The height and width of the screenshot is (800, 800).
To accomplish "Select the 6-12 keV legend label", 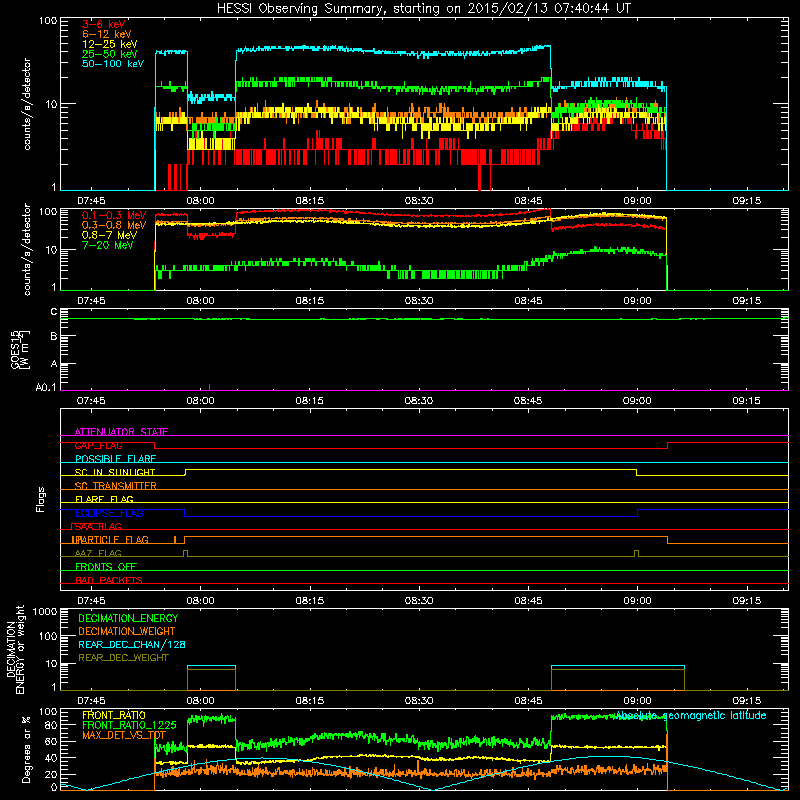I will [x=107, y=34].
